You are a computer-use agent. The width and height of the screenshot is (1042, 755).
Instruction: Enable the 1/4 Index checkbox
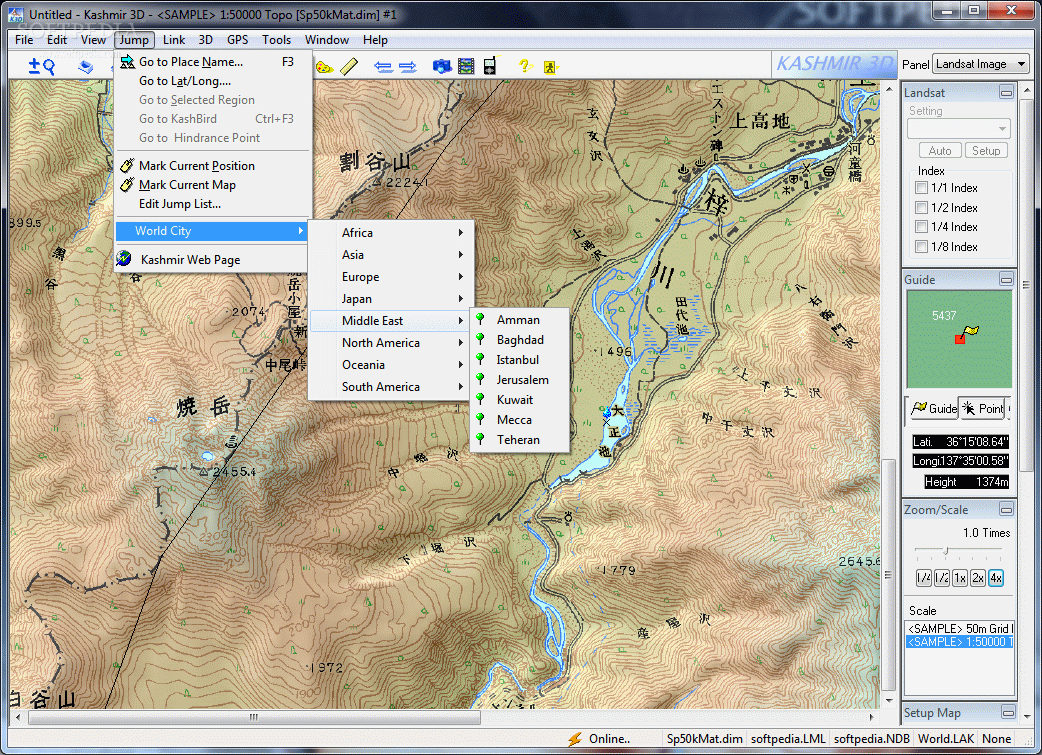pos(922,227)
